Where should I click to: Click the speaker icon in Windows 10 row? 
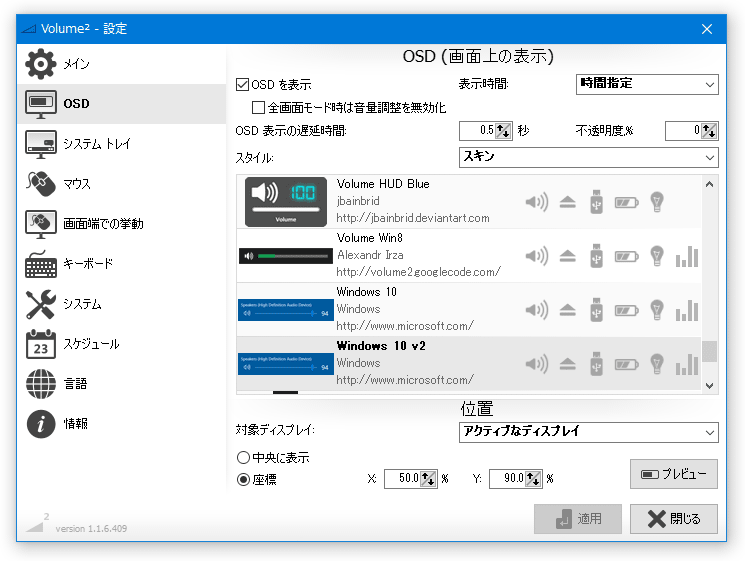(537, 311)
